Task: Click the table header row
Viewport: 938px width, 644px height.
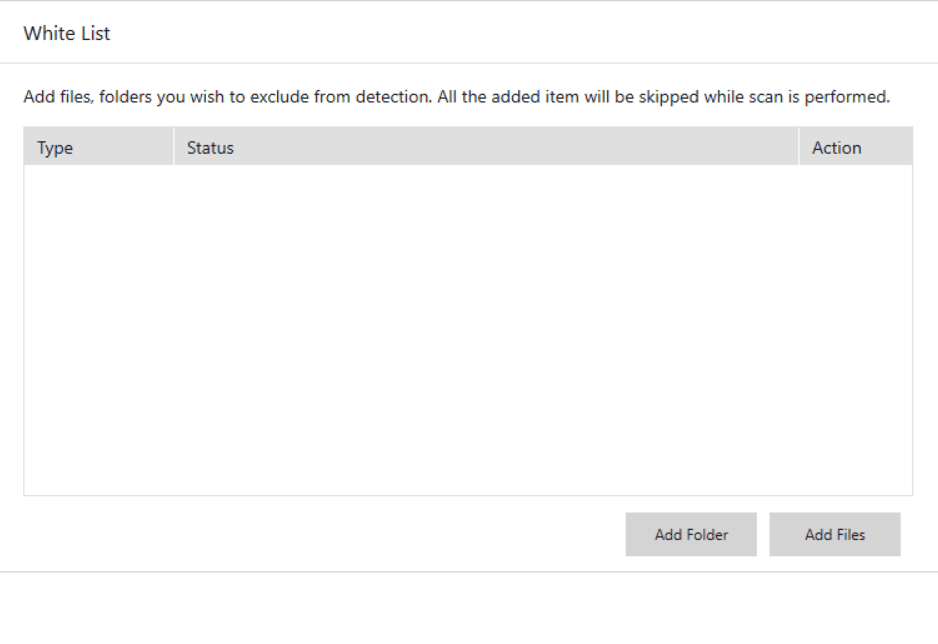Action: click(x=470, y=147)
